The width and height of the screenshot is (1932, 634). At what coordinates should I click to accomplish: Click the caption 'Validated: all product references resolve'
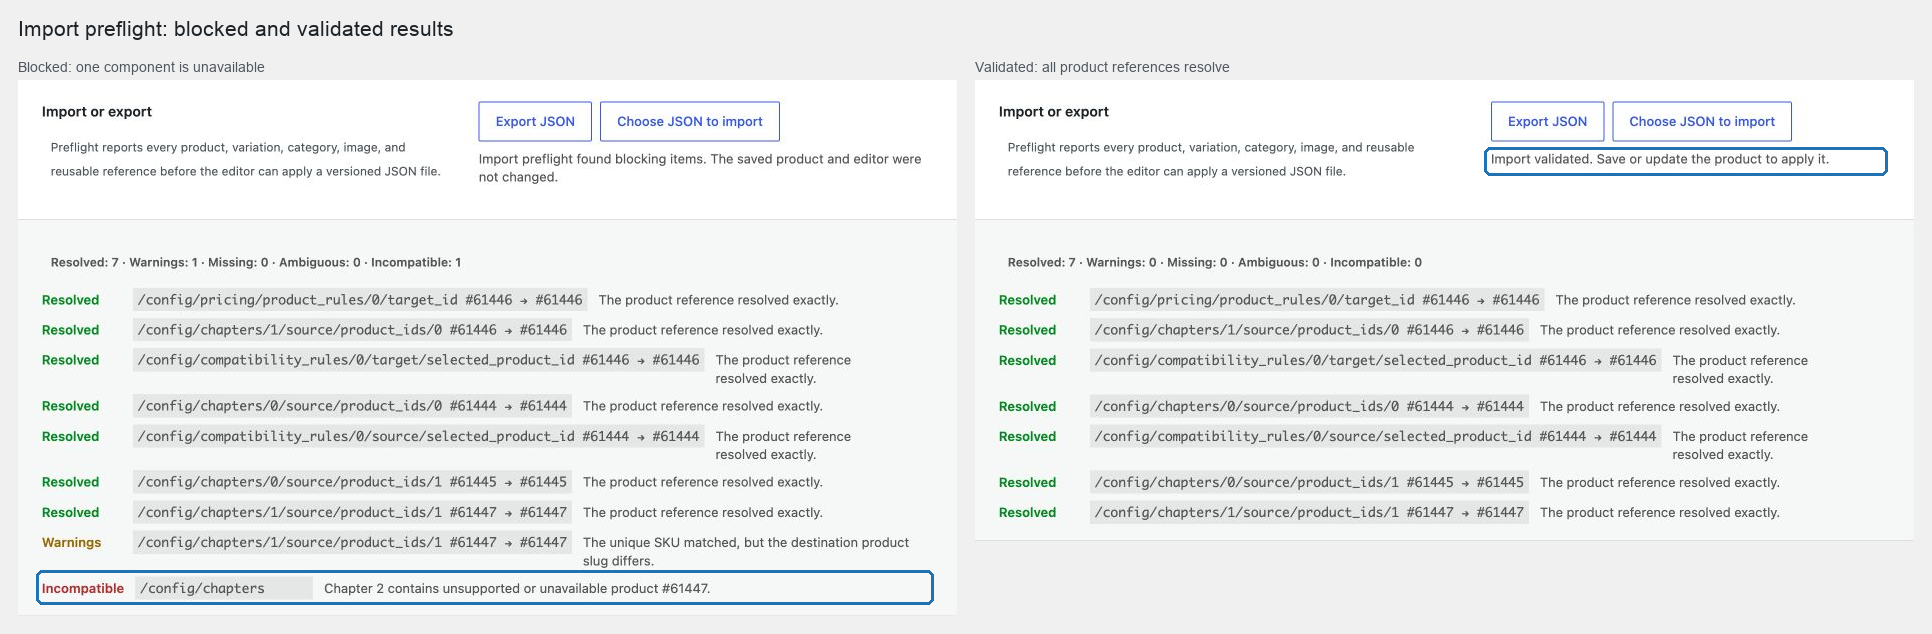click(1102, 67)
